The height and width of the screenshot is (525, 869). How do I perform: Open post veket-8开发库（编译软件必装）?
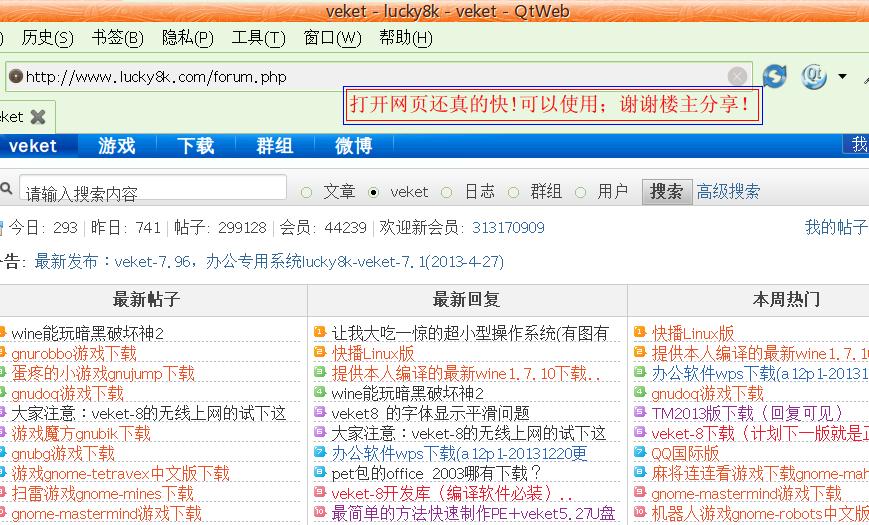coord(452,493)
